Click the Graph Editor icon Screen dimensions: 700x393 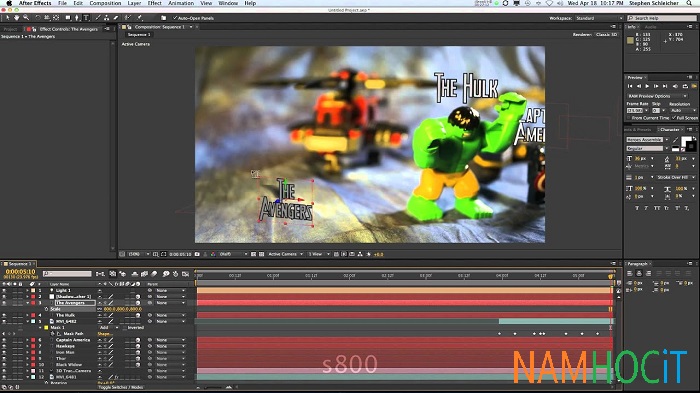[185, 274]
